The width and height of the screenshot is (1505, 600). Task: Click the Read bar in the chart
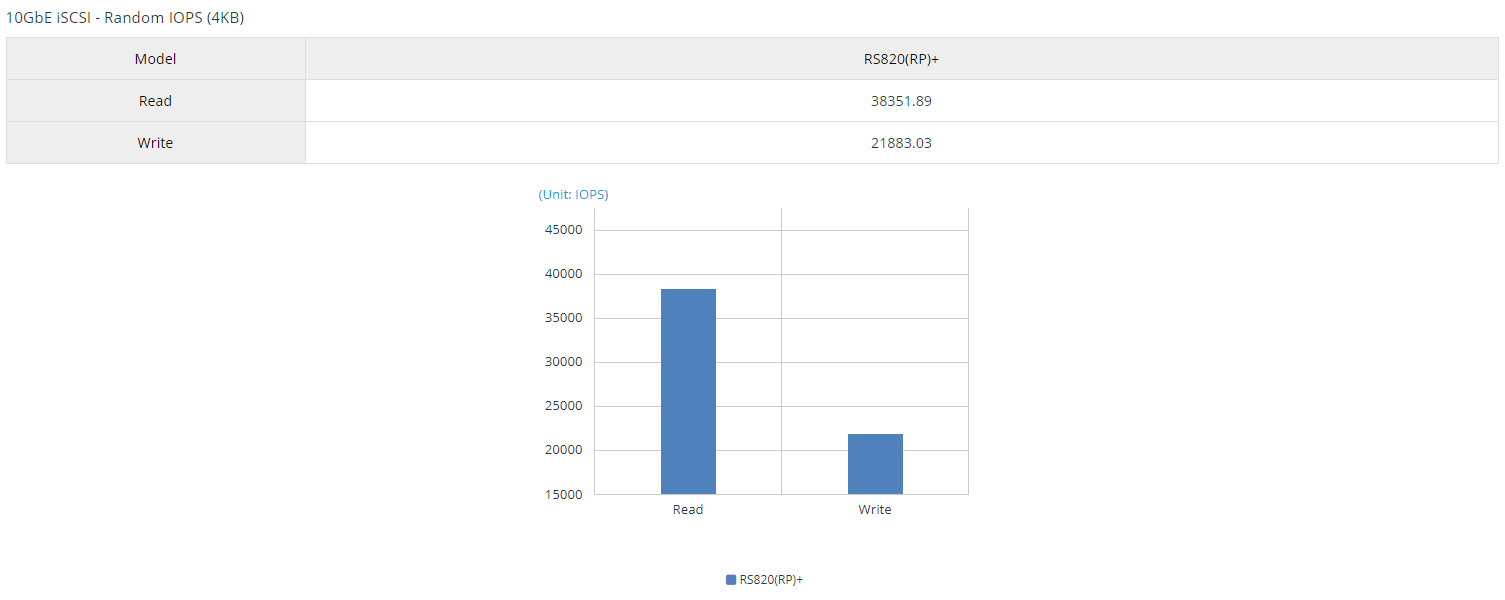coord(688,391)
